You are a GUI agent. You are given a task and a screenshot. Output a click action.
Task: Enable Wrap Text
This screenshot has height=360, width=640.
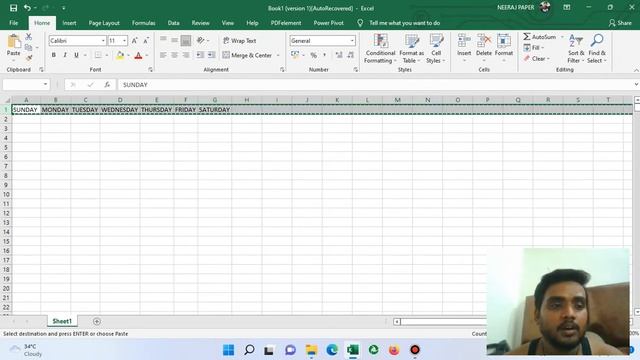point(240,41)
